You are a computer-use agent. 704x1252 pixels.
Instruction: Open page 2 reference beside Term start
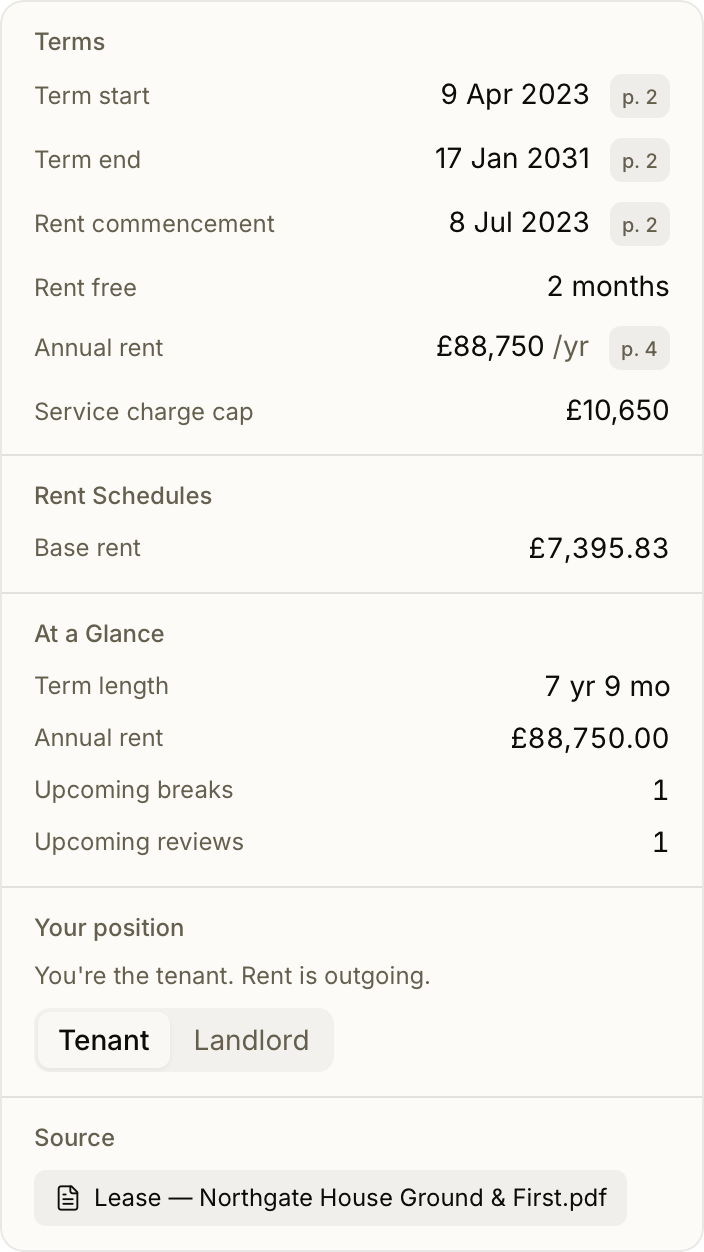pyautogui.click(x=640, y=97)
